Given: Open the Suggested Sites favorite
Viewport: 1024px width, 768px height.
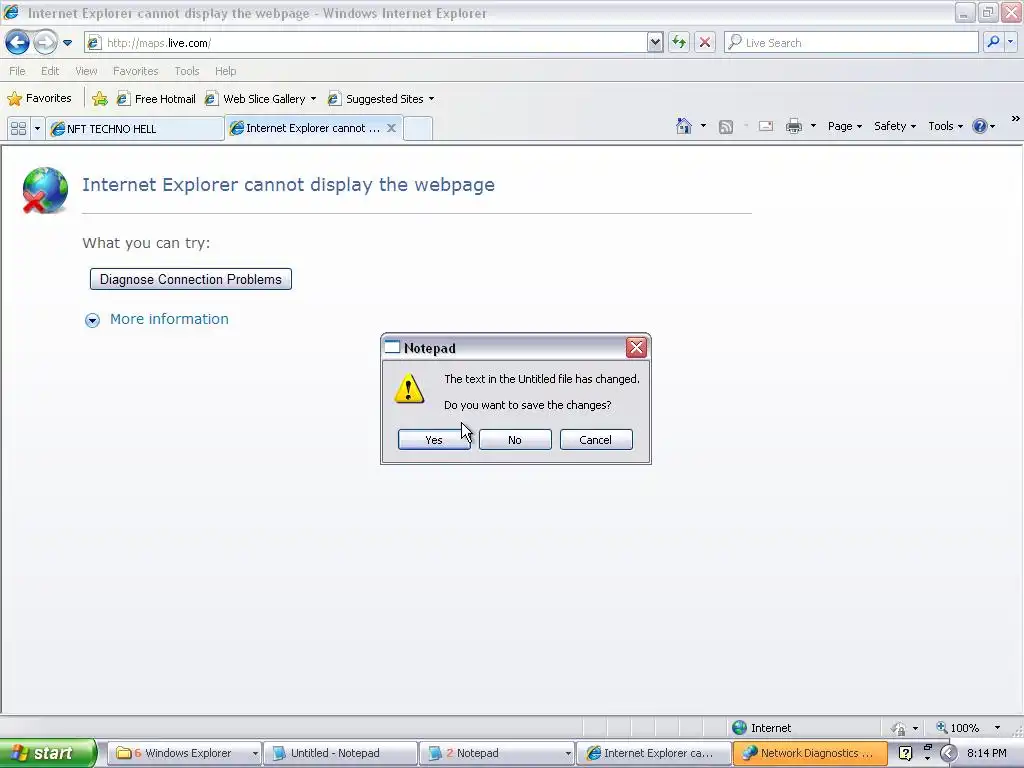Looking at the screenshot, I should coord(376,99).
